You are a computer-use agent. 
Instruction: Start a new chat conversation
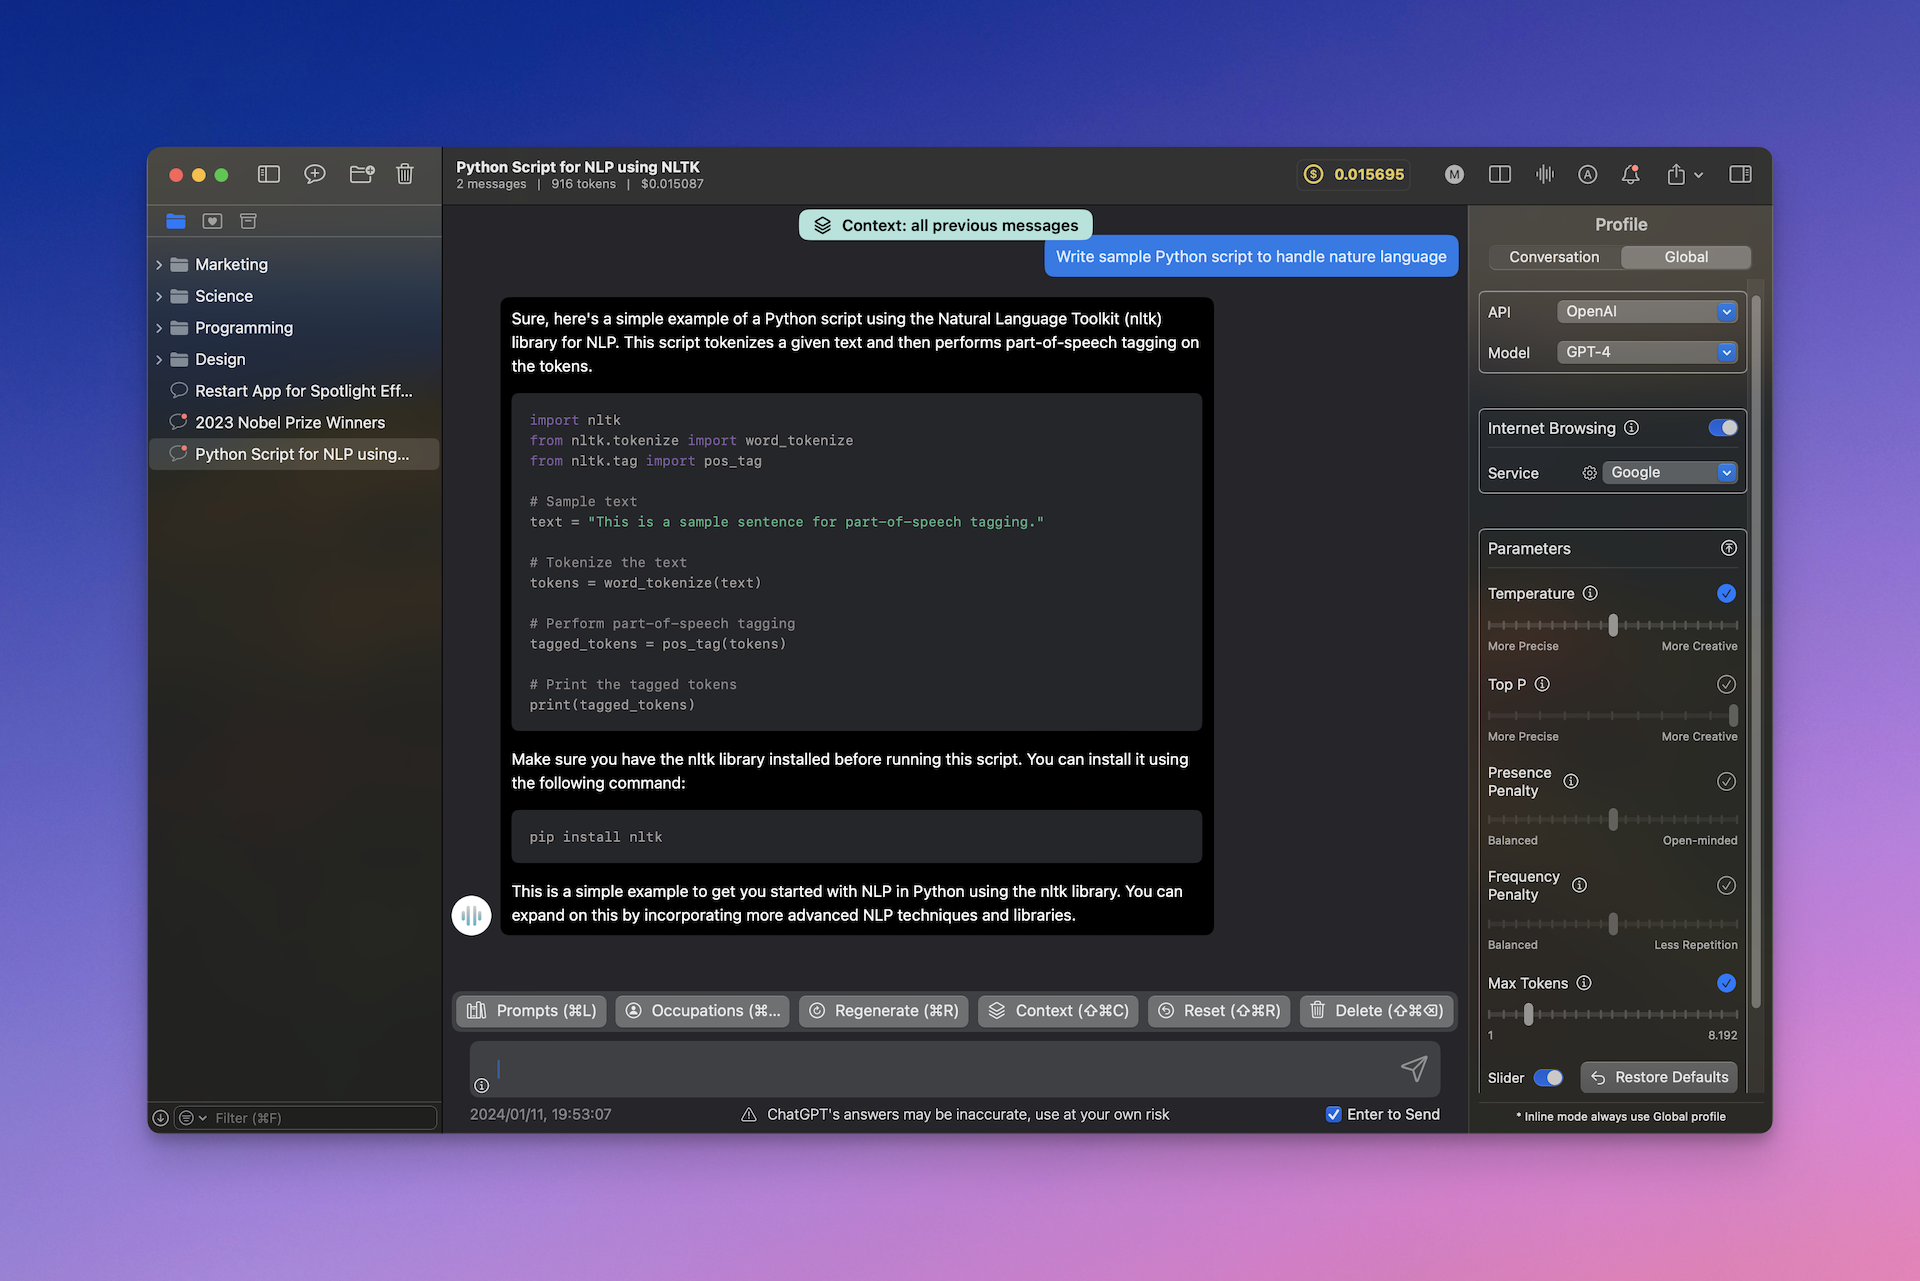[x=315, y=174]
